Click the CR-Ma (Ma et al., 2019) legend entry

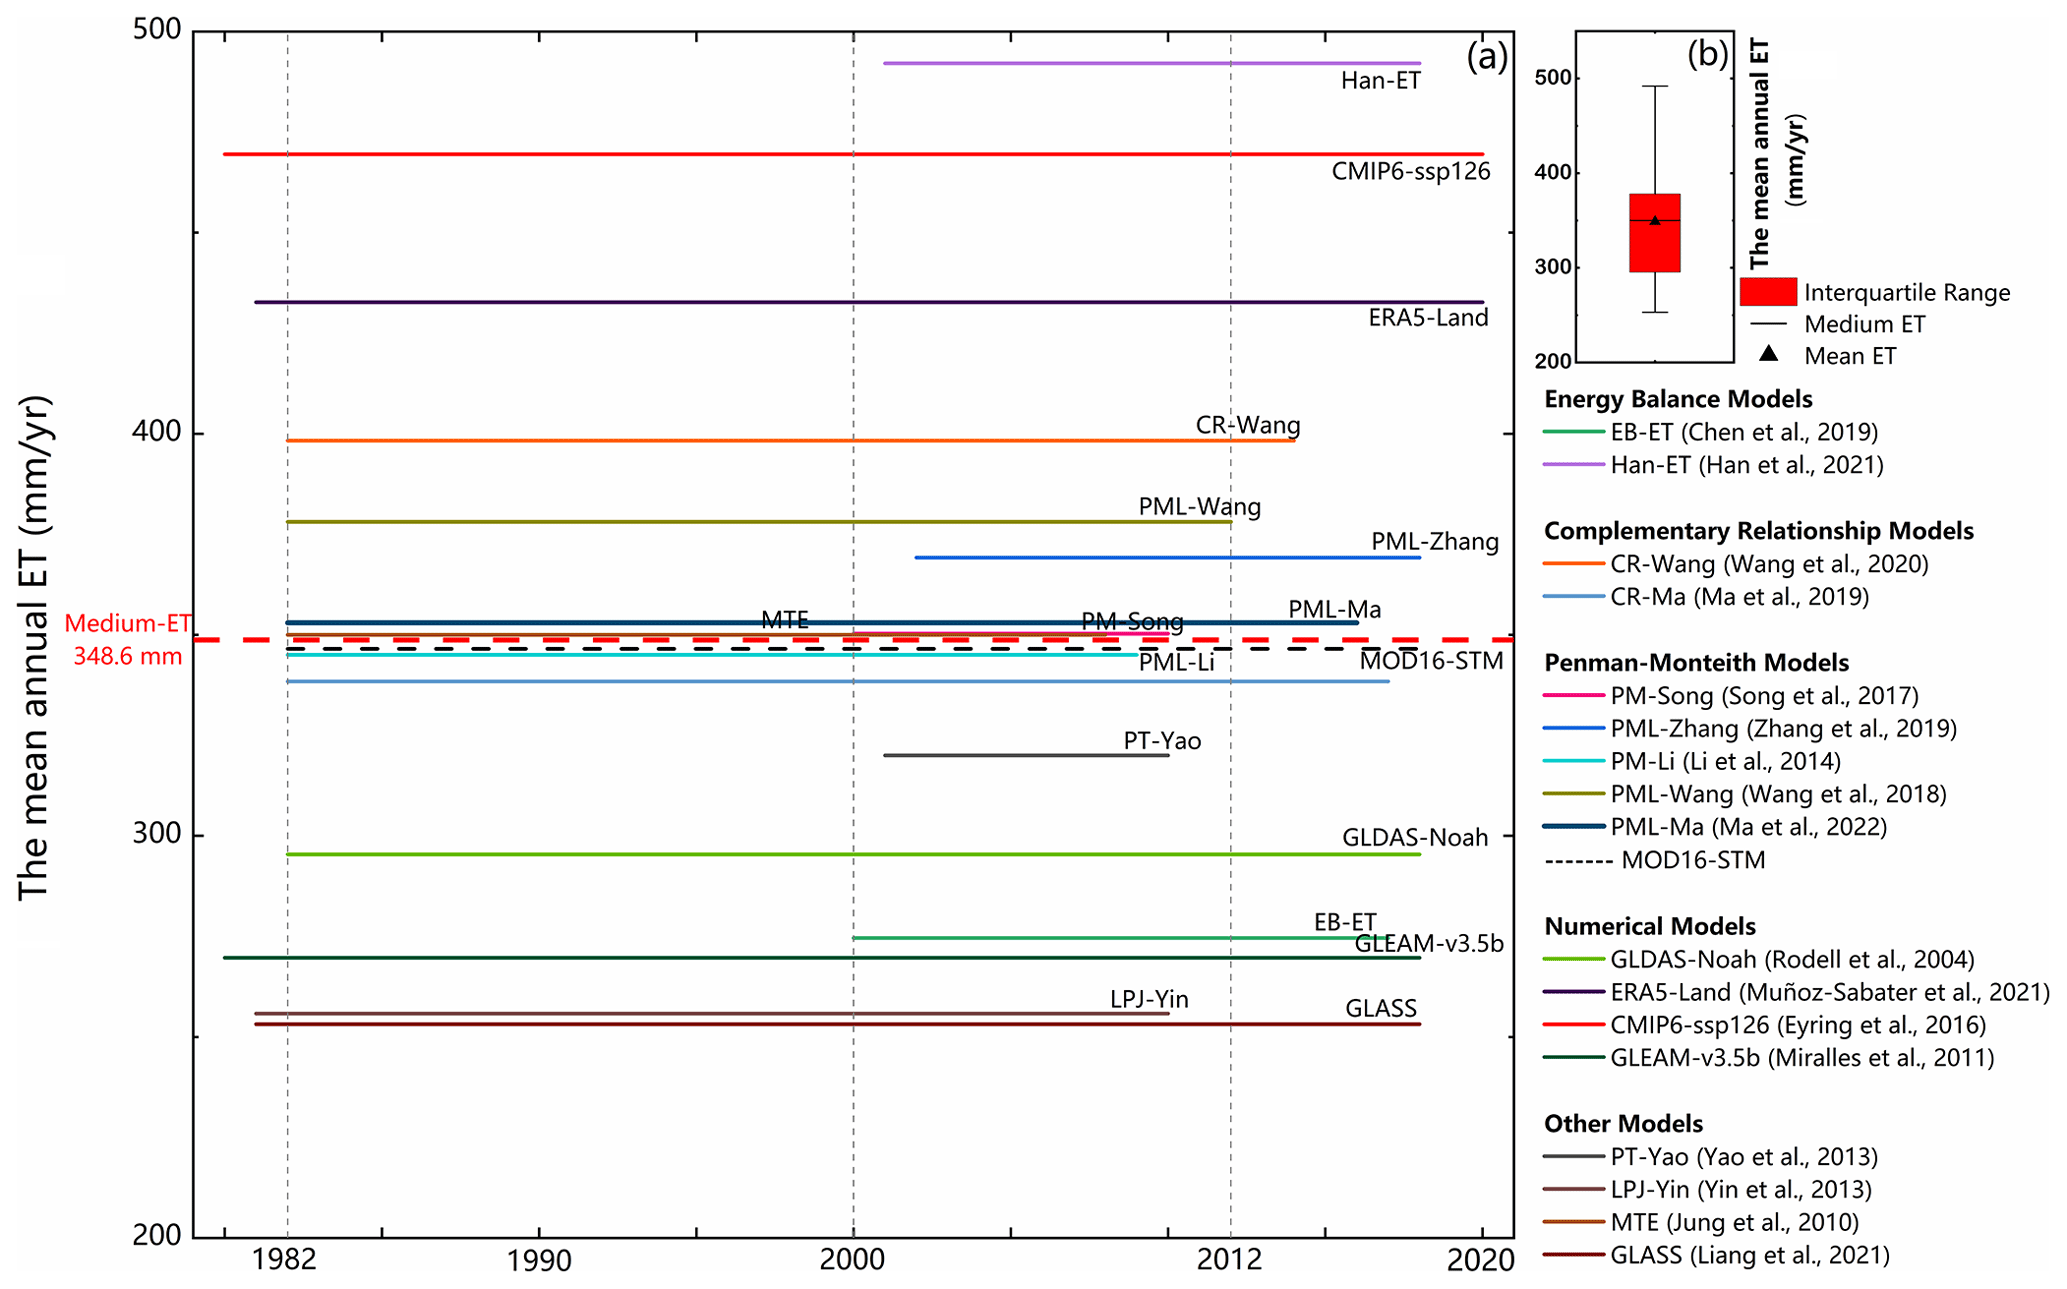pos(1738,597)
